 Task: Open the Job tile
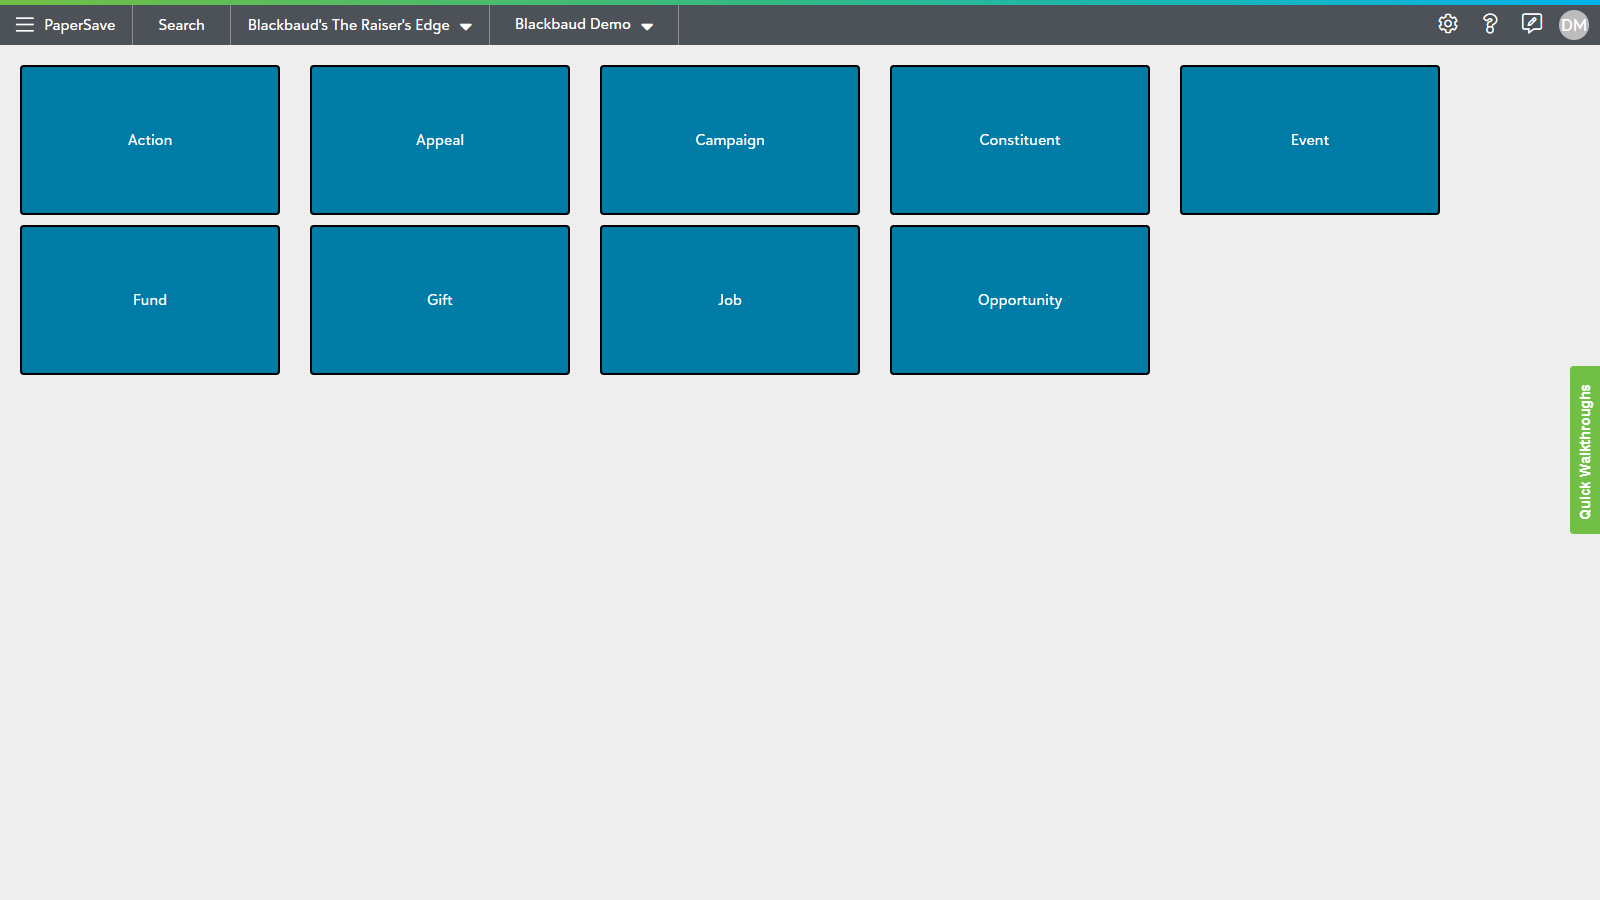tap(730, 300)
